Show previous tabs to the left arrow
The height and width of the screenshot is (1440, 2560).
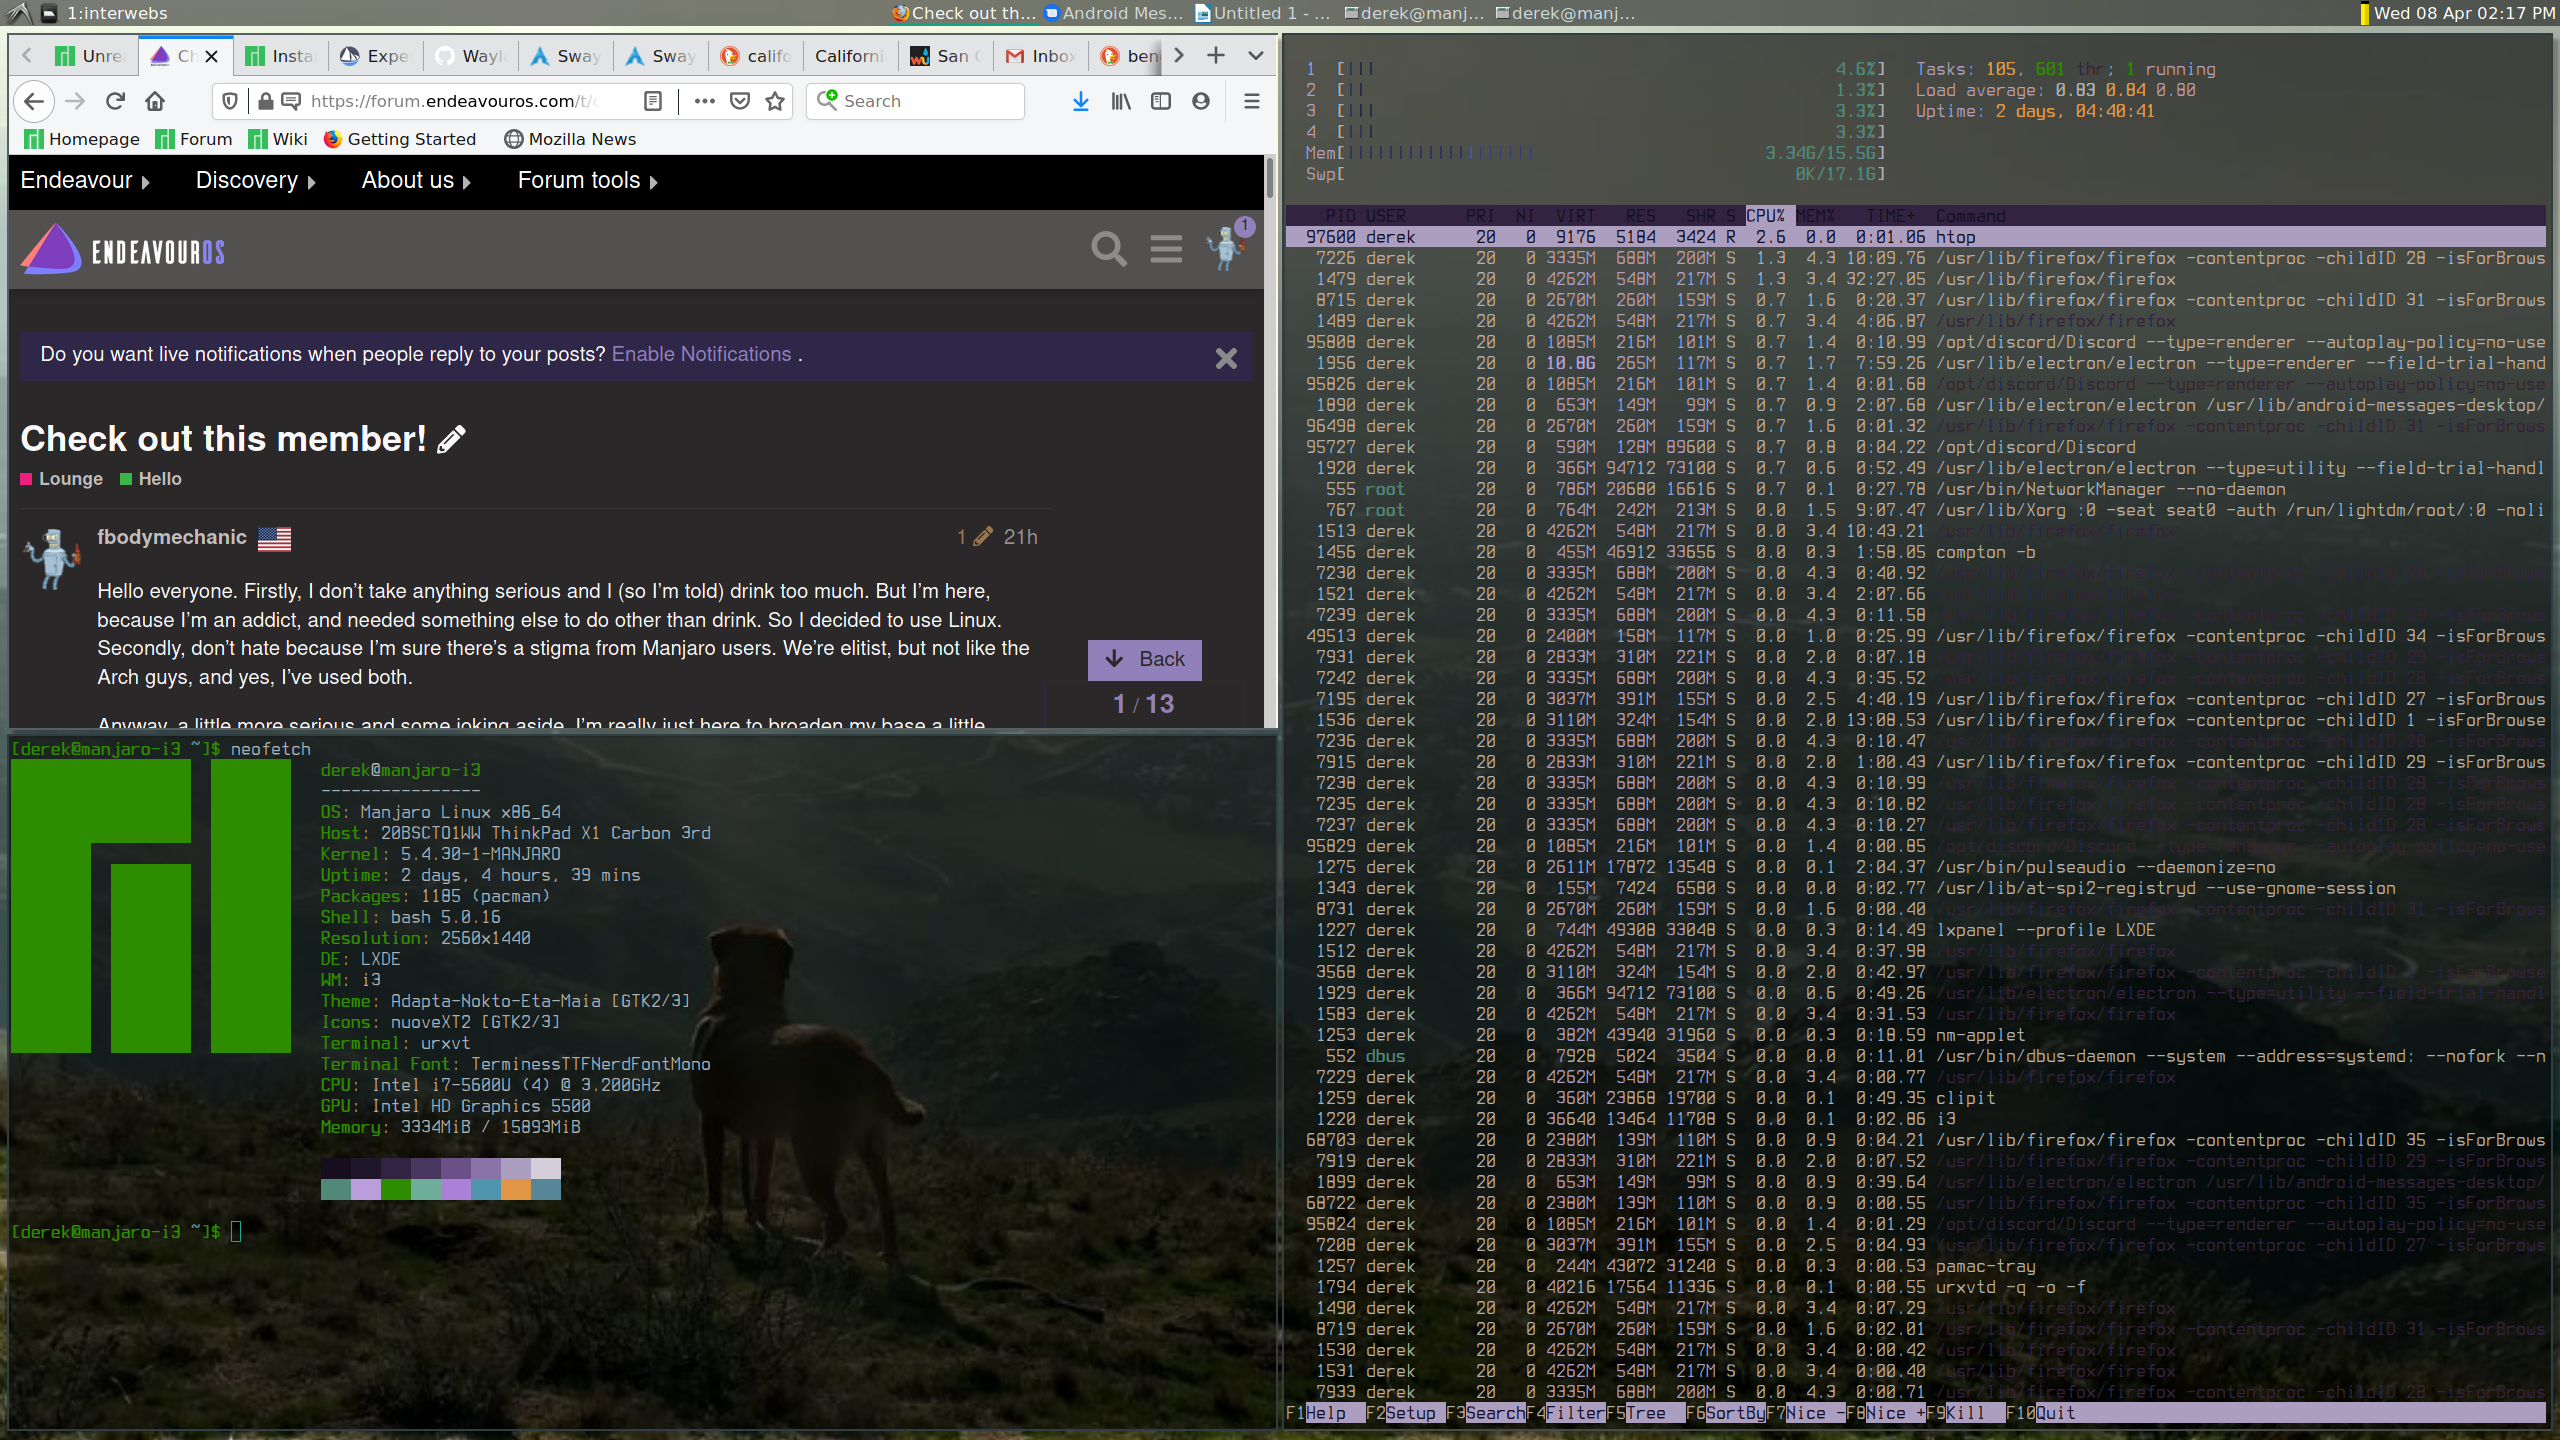(x=27, y=56)
